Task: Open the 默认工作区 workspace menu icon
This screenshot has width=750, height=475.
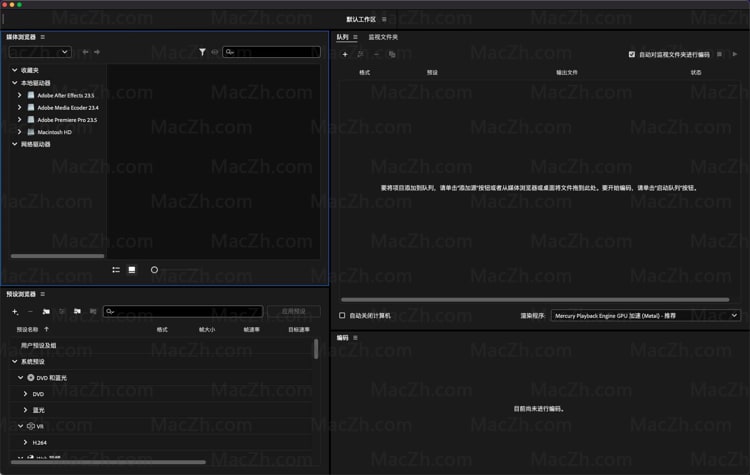Action: (x=384, y=20)
